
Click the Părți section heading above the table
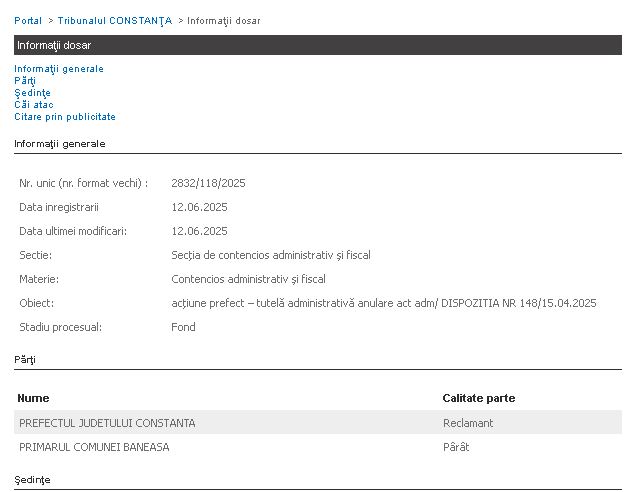[25, 360]
